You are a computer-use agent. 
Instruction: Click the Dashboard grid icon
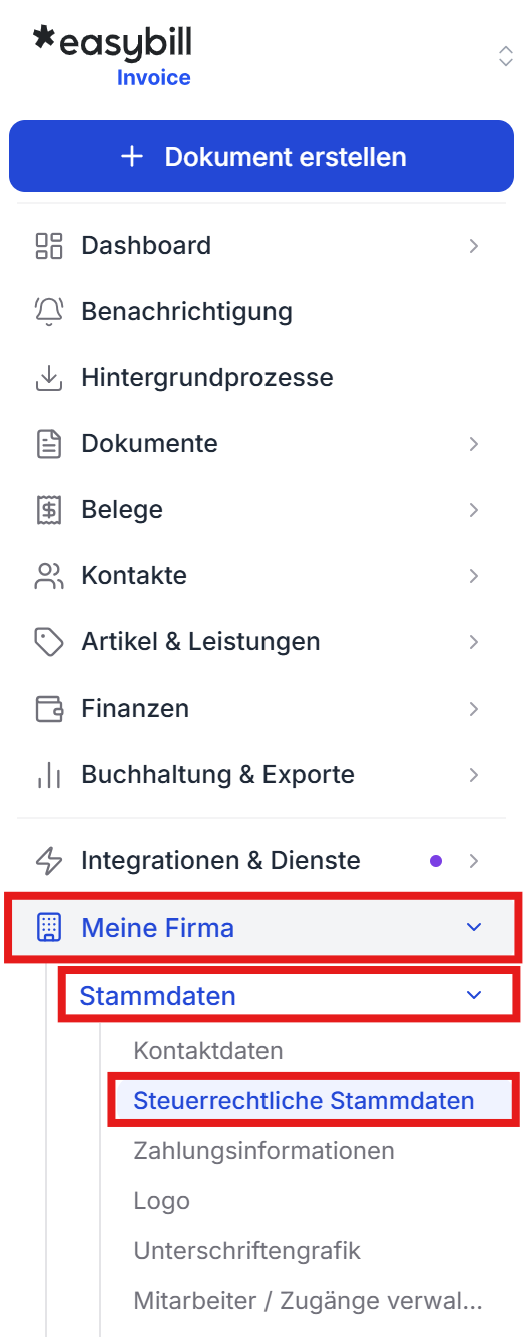point(48,246)
